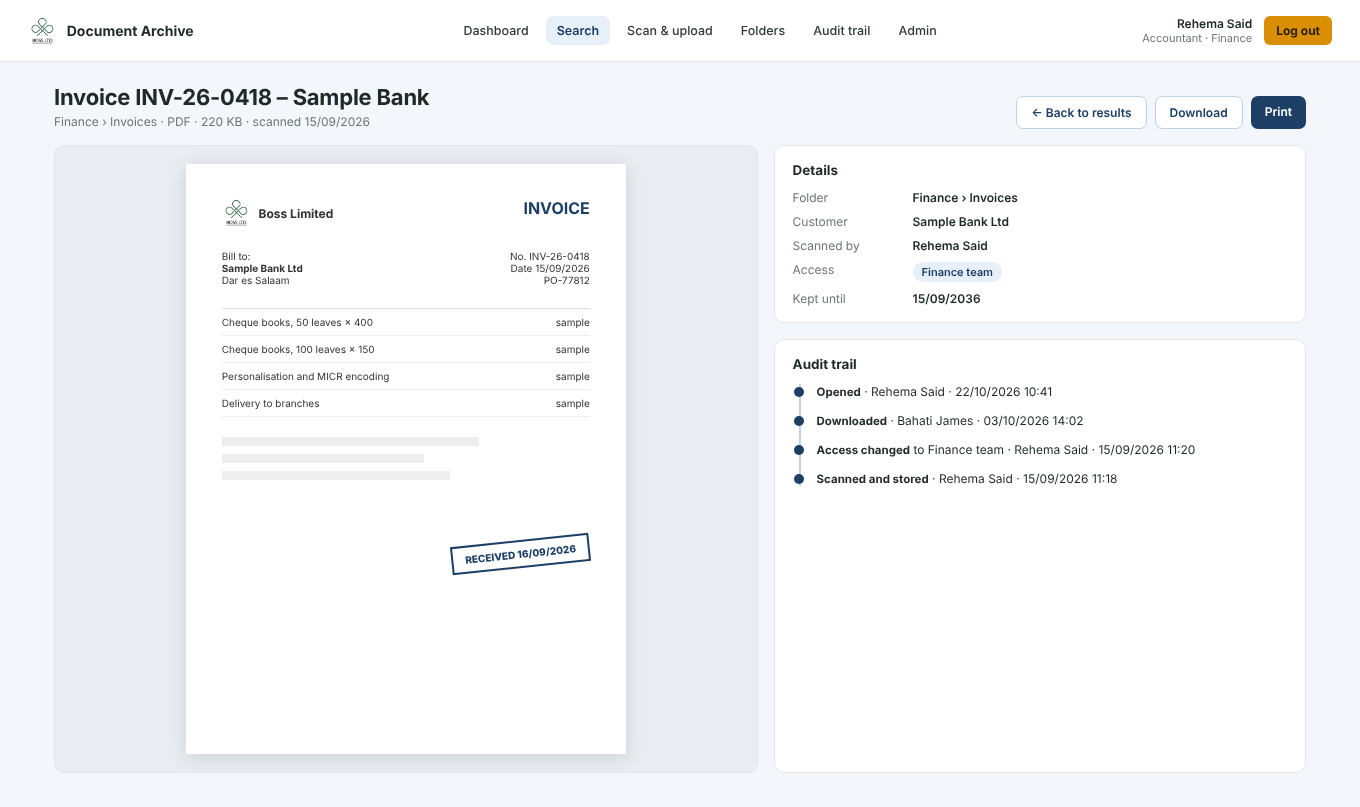Go back to results
1360x807 pixels.
click(x=1081, y=113)
